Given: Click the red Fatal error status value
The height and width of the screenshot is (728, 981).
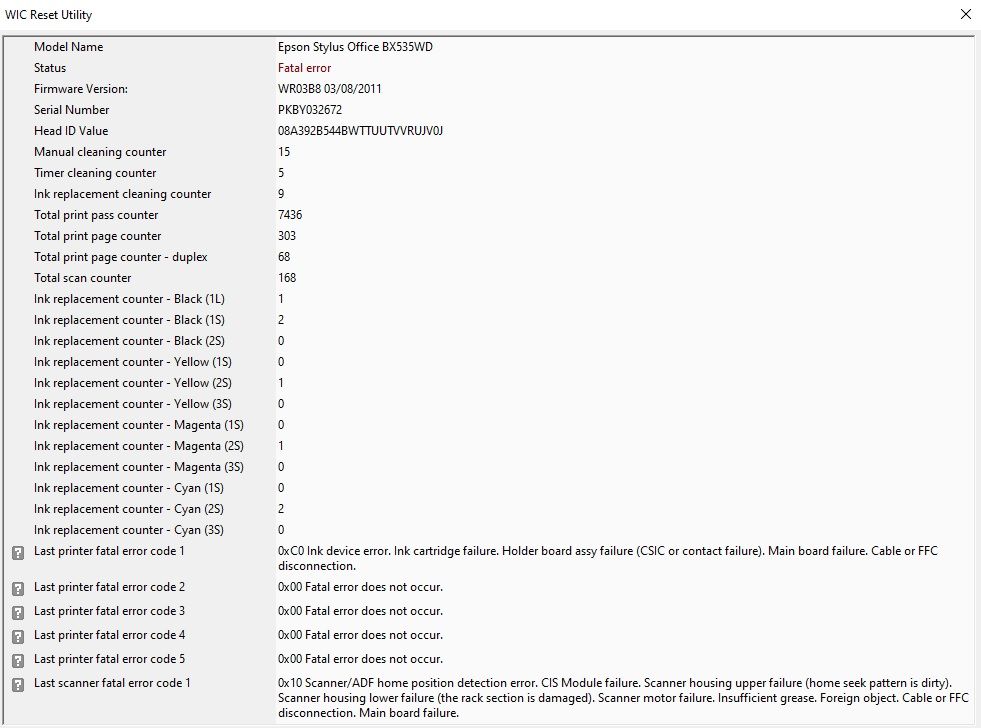Looking at the screenshot, I should tap(304, 68).
